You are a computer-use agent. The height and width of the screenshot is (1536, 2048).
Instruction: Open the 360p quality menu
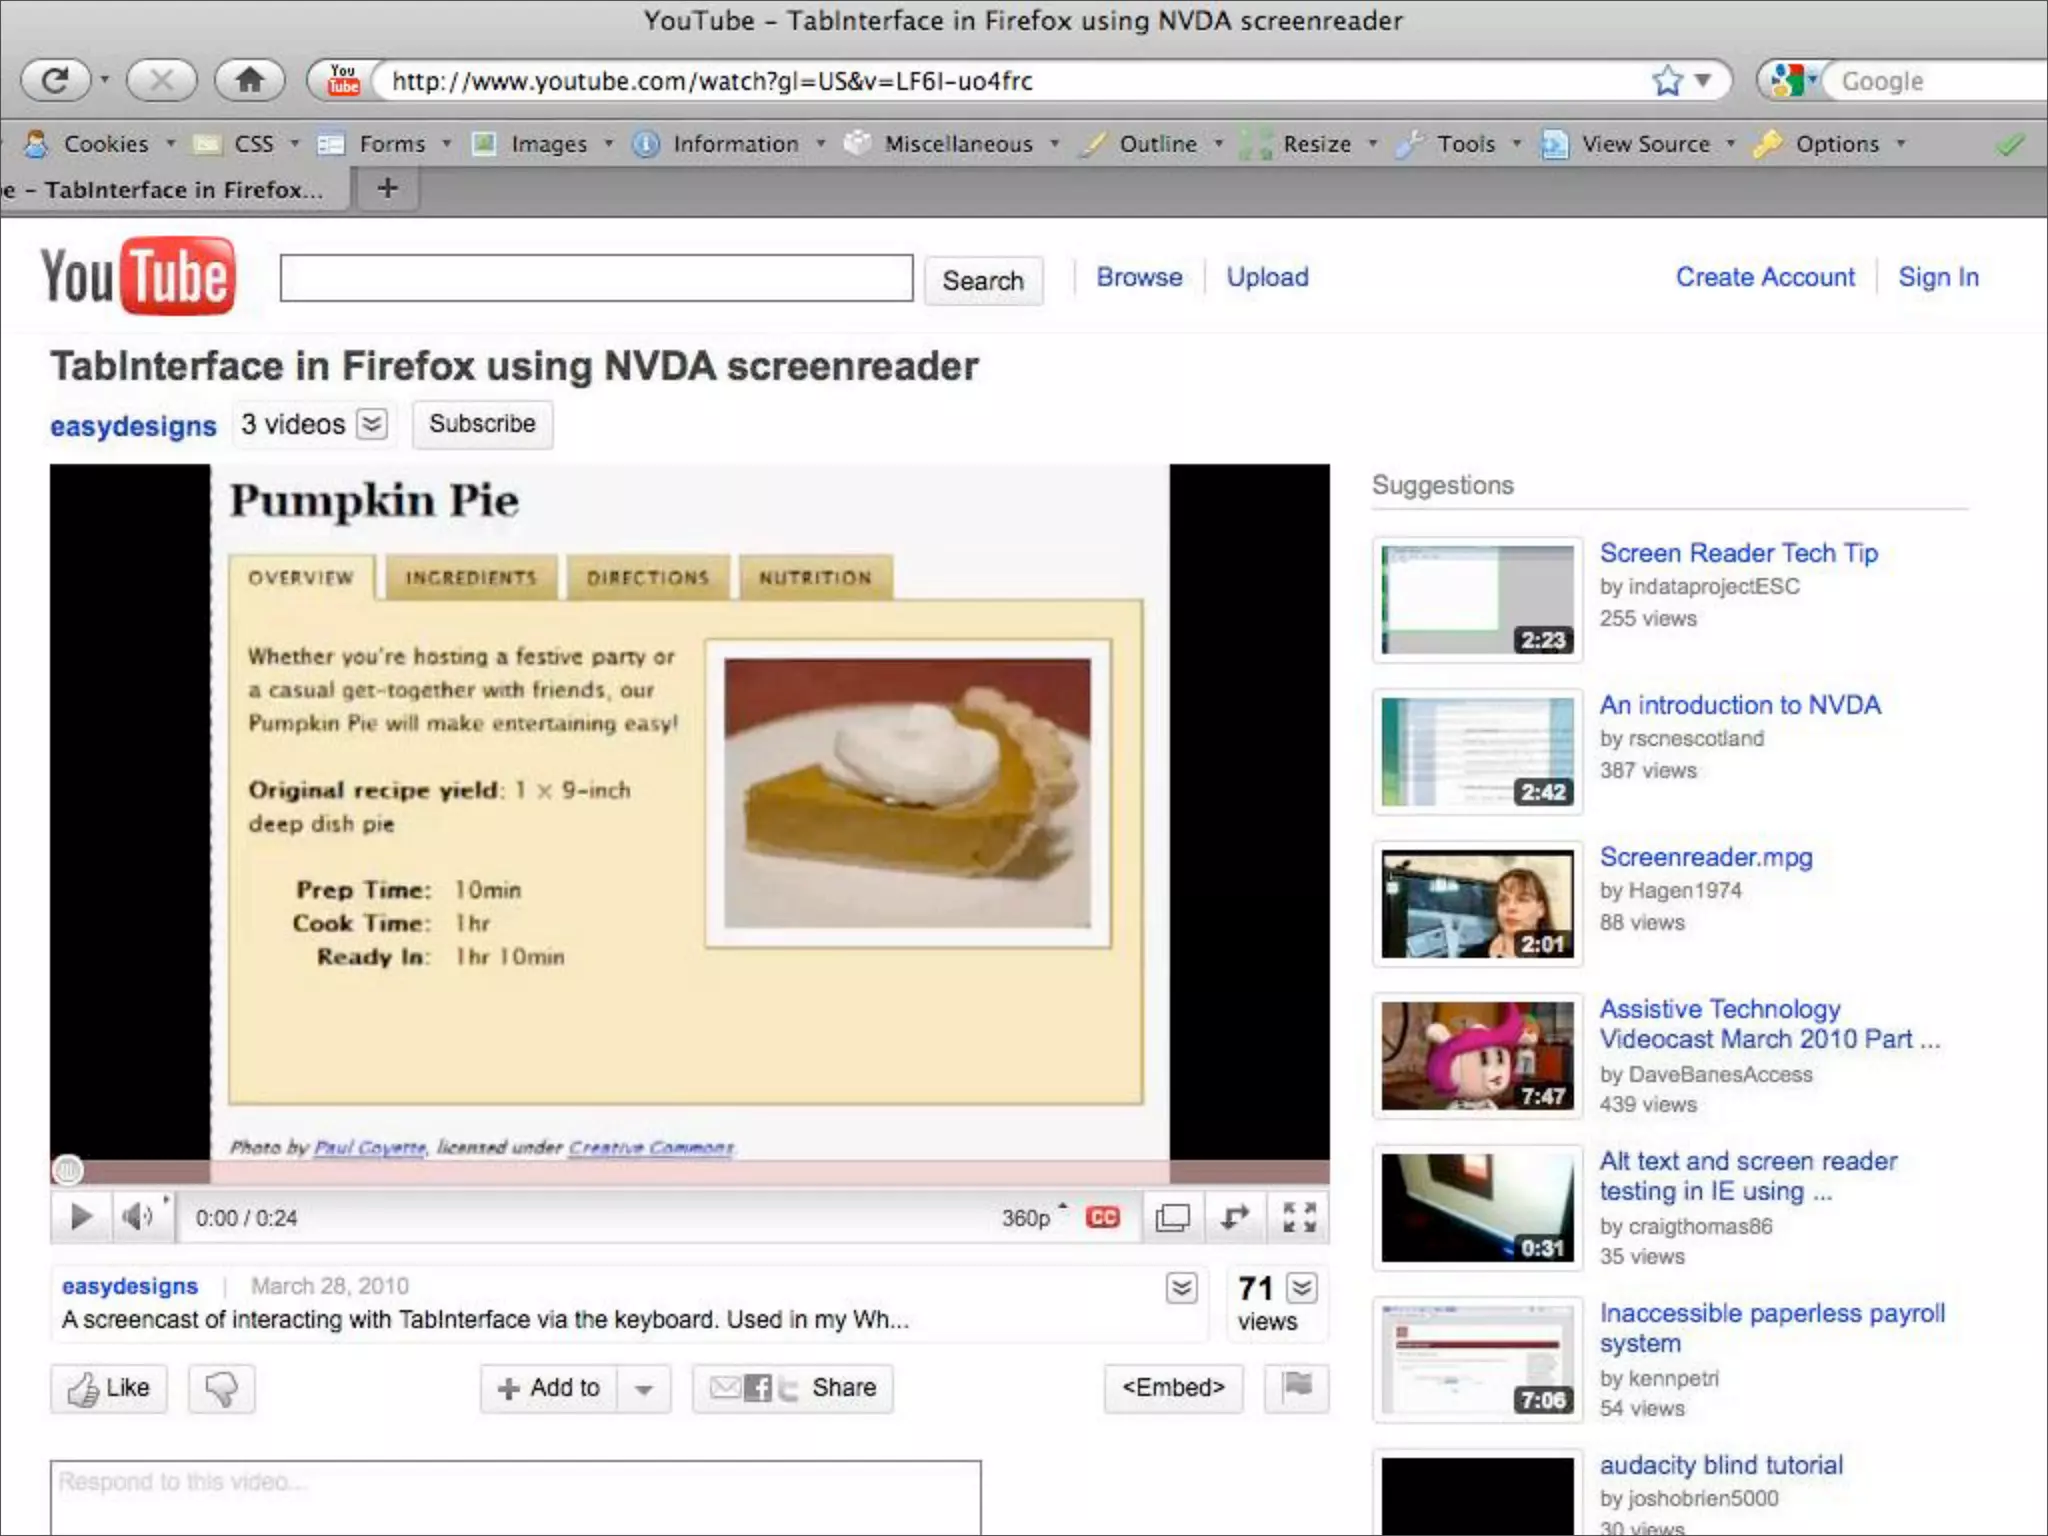tap(1029, 1217)
